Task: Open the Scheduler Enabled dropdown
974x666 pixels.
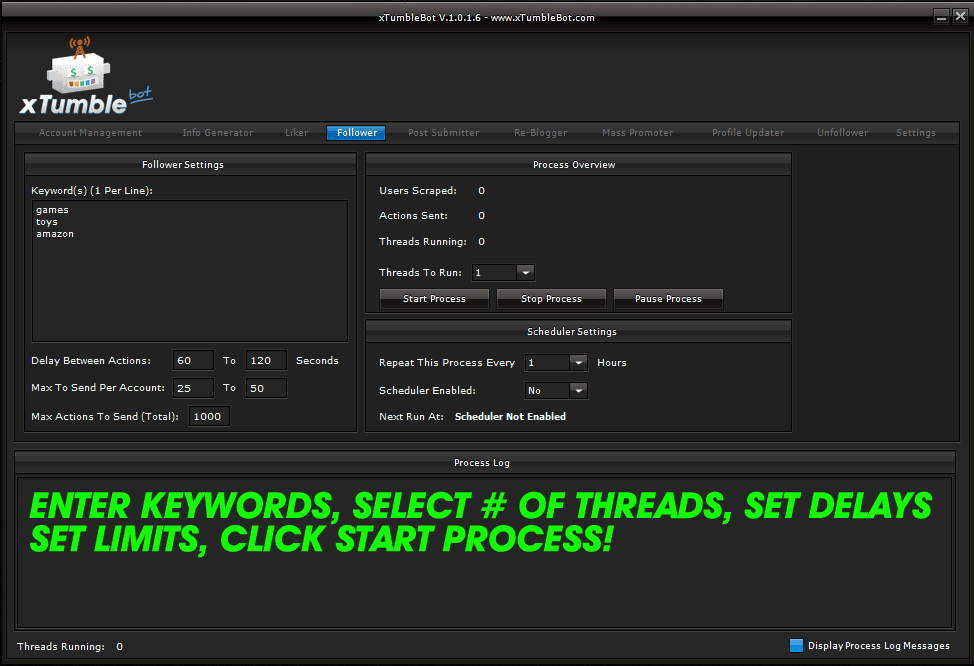Action: [x=578, y=390]
